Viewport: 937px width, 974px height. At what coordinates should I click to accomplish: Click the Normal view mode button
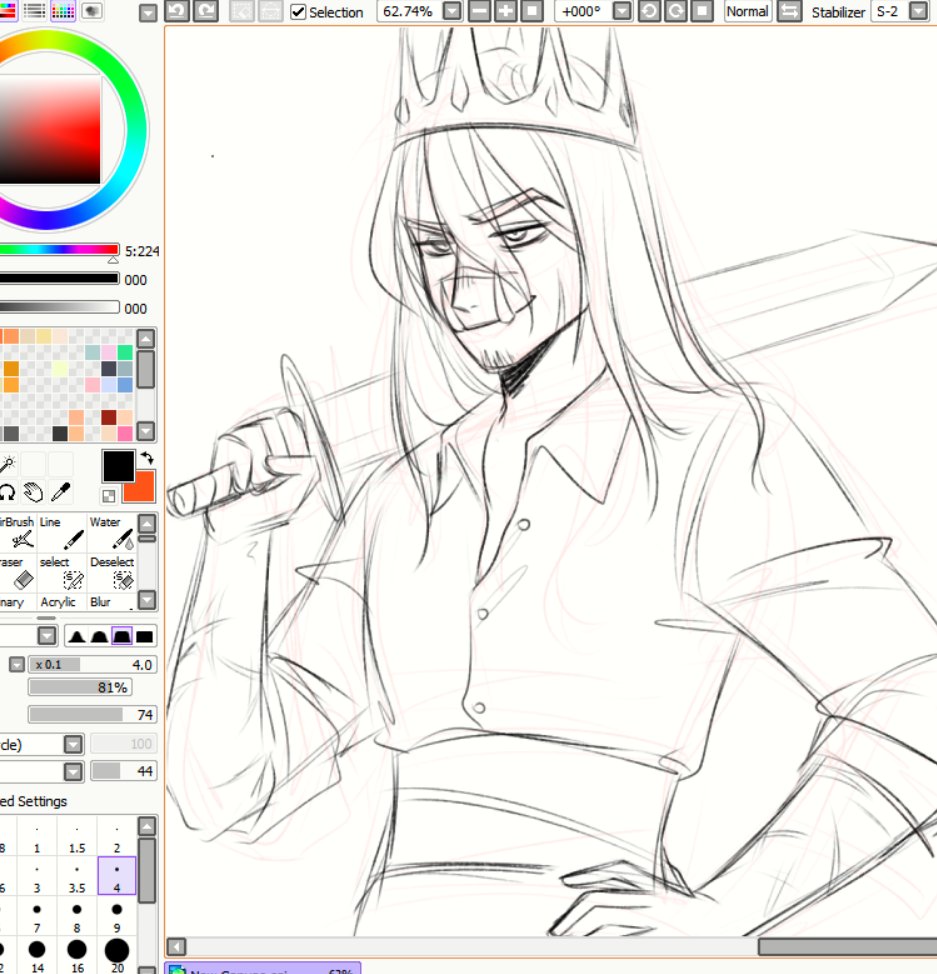(x=747, y=11)
